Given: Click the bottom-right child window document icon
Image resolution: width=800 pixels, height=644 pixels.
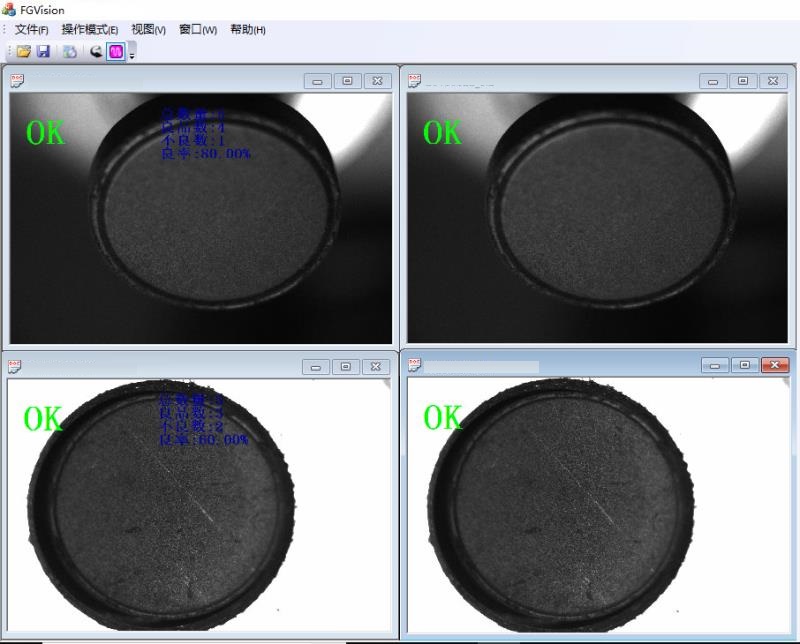Looking at the screenshot, I should pos(415,365).
